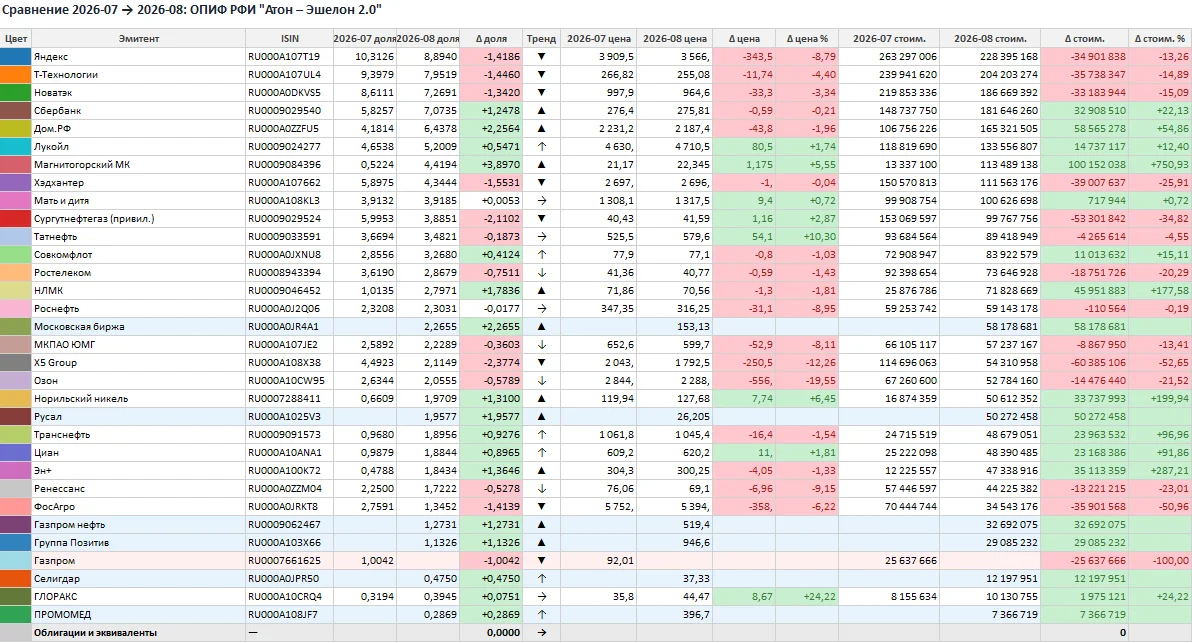Click the down trend arrow in the Озон row
This screenshot has height=643, width=1192.
coord(541,381)
